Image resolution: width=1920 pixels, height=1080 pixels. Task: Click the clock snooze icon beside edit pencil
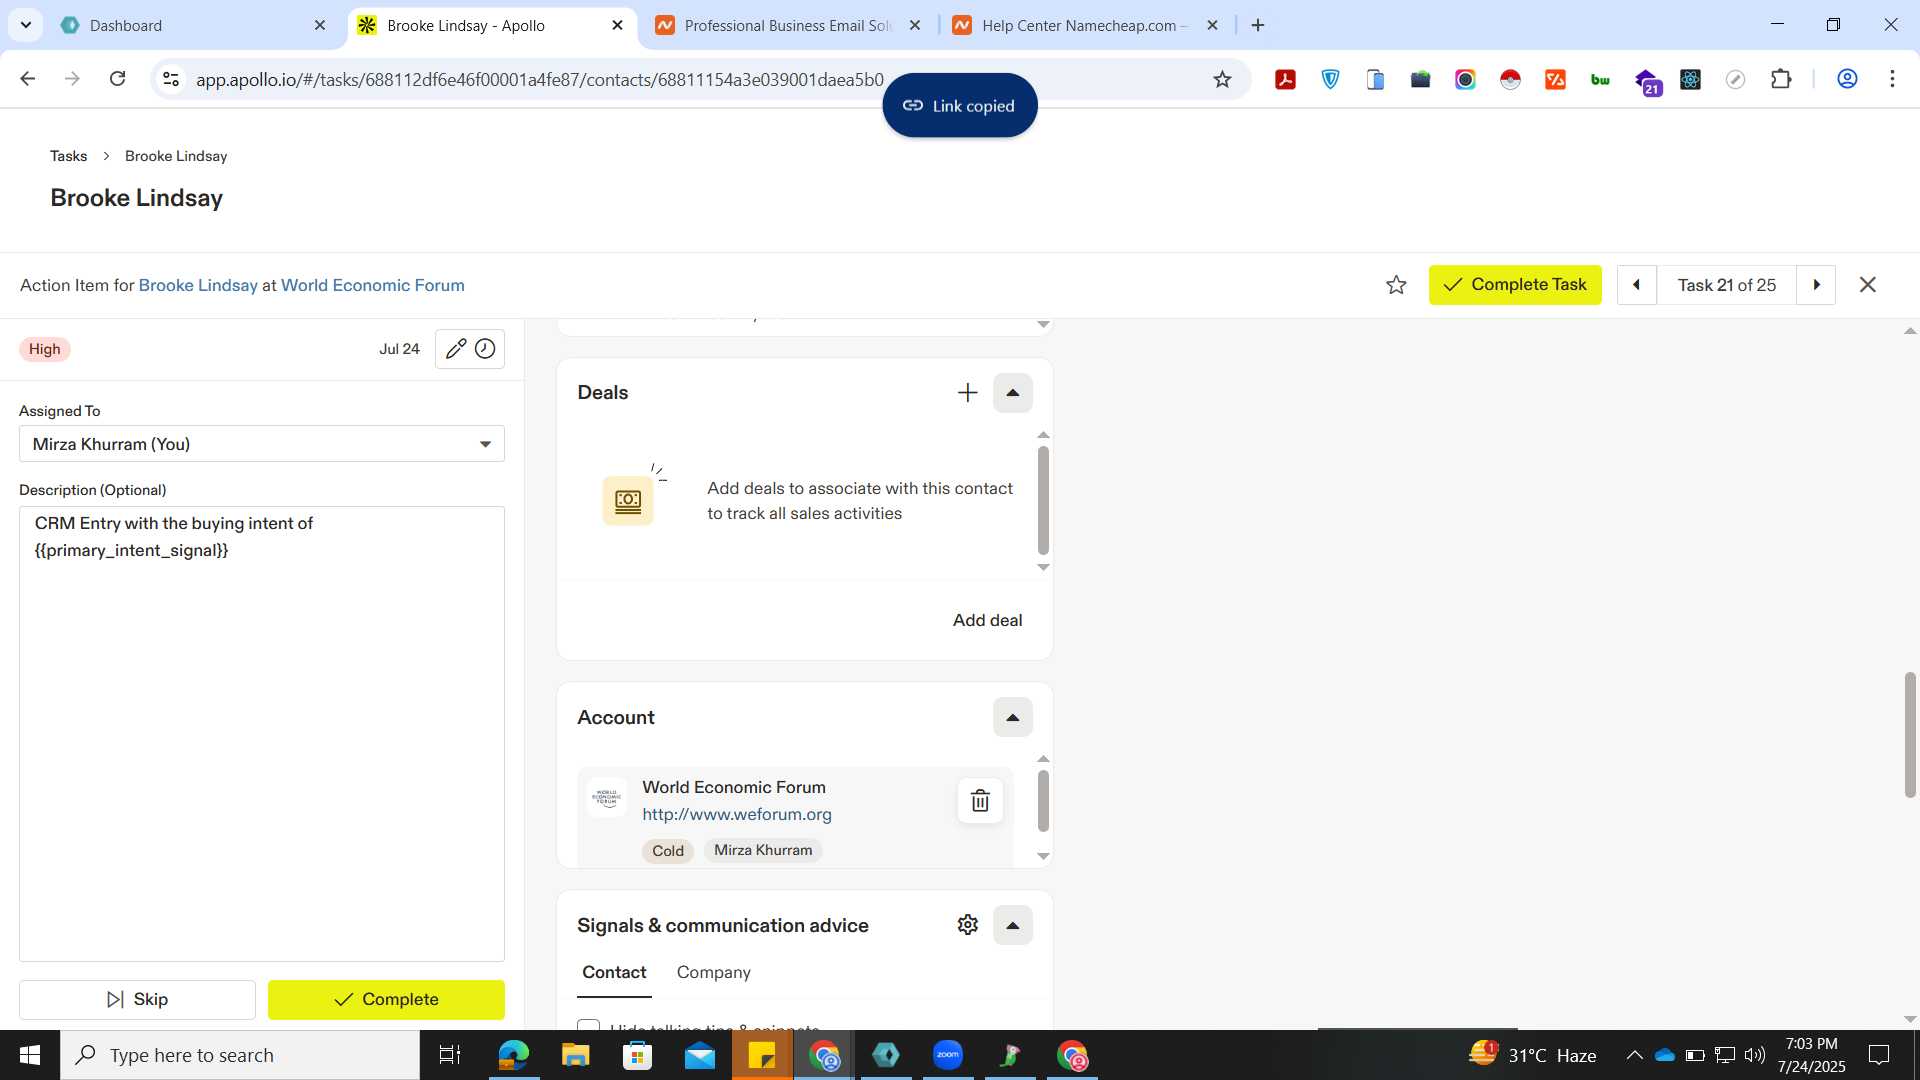(485, 349)
